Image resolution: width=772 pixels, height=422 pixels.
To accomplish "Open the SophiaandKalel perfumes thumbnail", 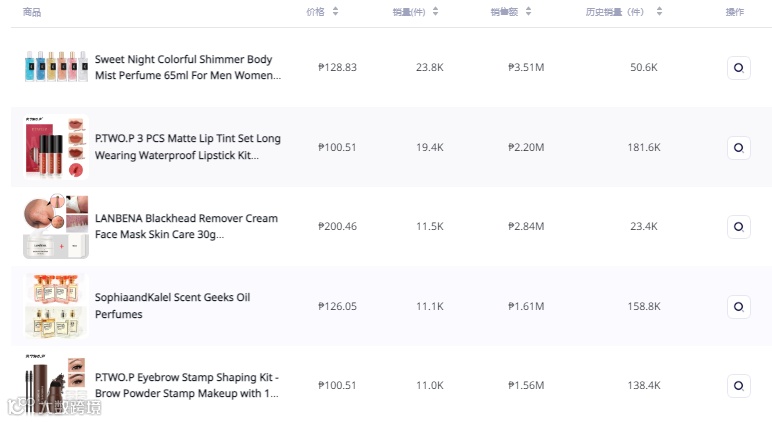I will 57,306.
